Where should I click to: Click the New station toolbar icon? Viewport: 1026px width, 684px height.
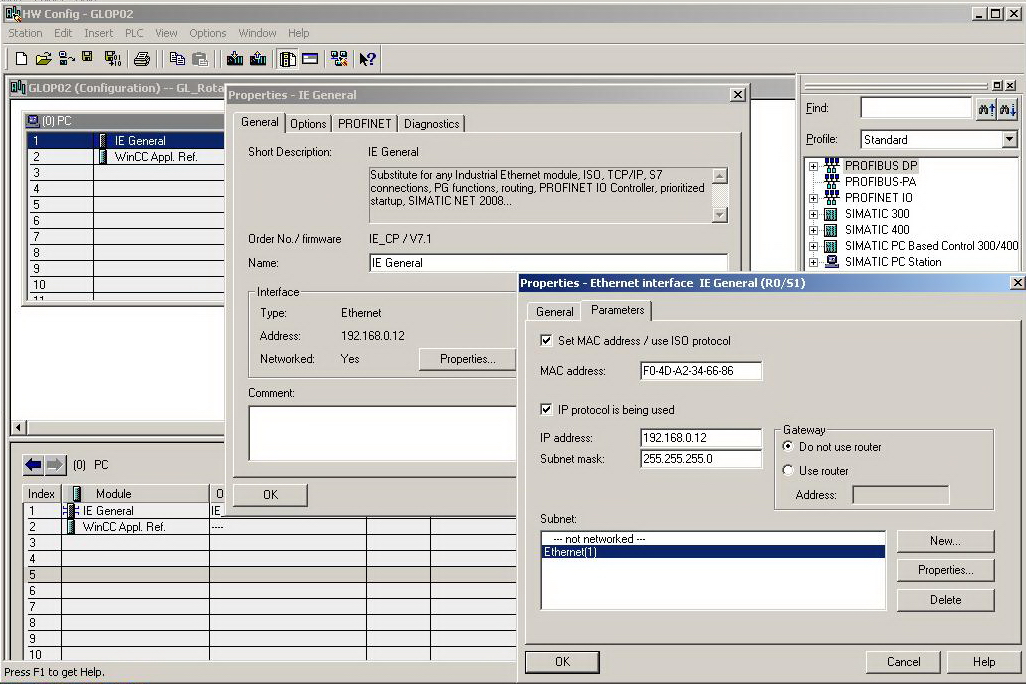pyautogui.click(x=21, y=59)
